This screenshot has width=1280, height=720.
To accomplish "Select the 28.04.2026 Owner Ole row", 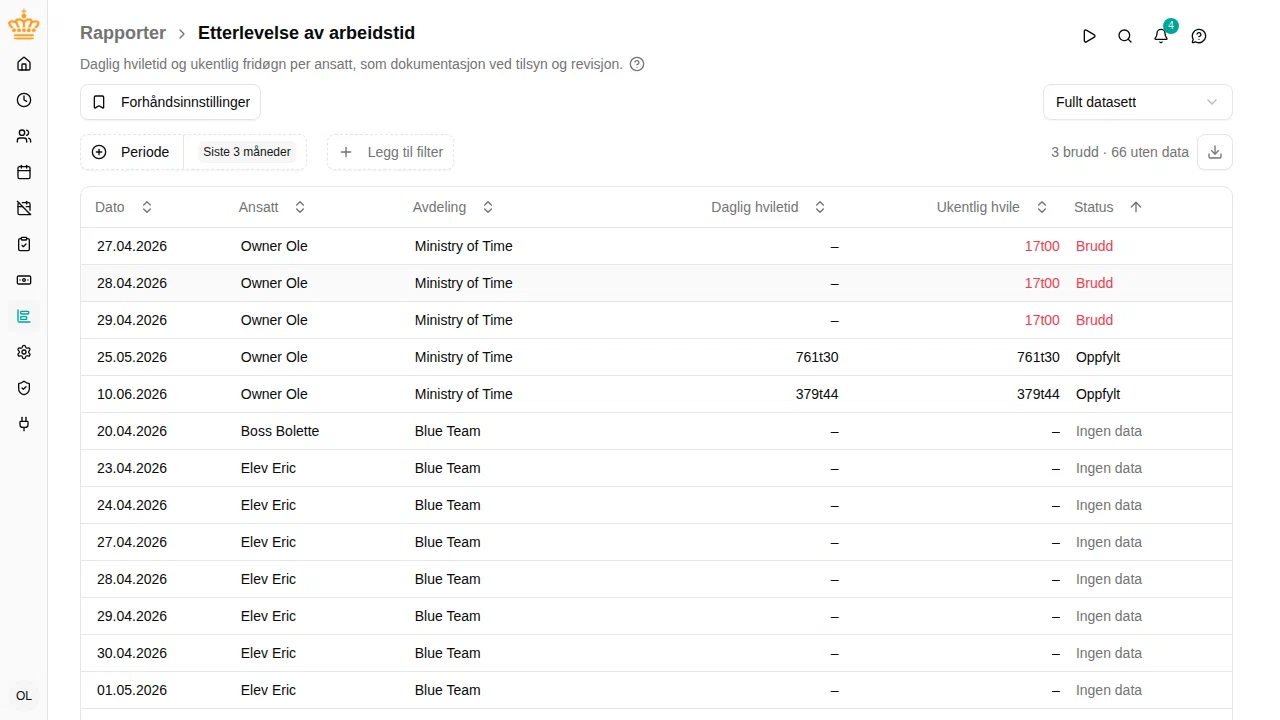I will click(x=656, y=283).
